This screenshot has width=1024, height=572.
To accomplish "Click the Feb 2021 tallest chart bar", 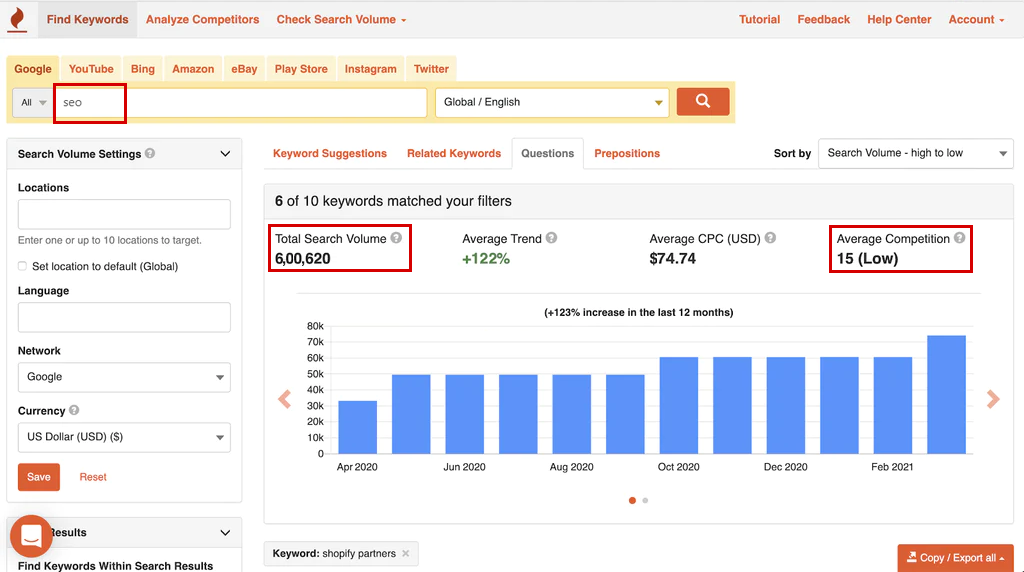I will click(x=946, y=394).
